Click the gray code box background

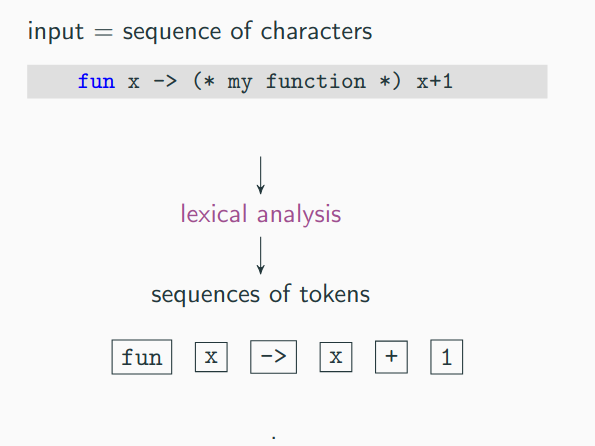point(287,82)
